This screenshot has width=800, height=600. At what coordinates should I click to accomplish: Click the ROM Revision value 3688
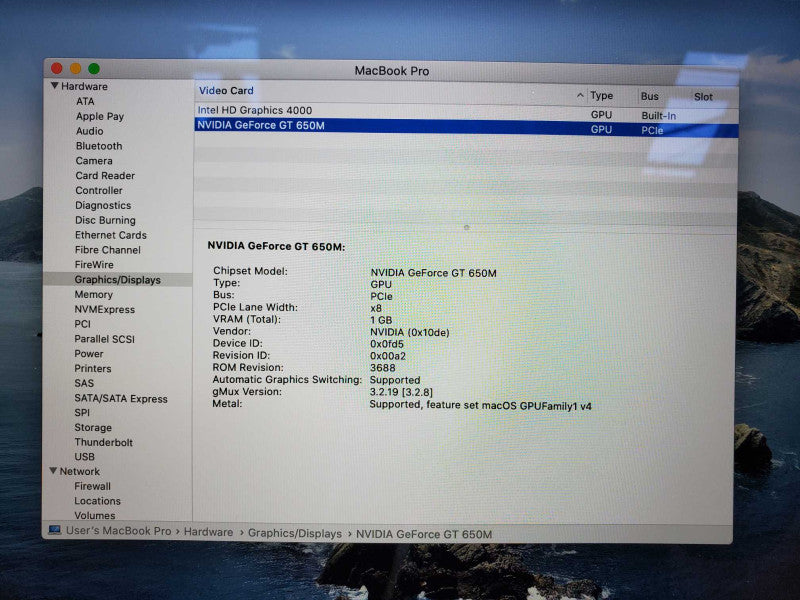pos(383,368)
